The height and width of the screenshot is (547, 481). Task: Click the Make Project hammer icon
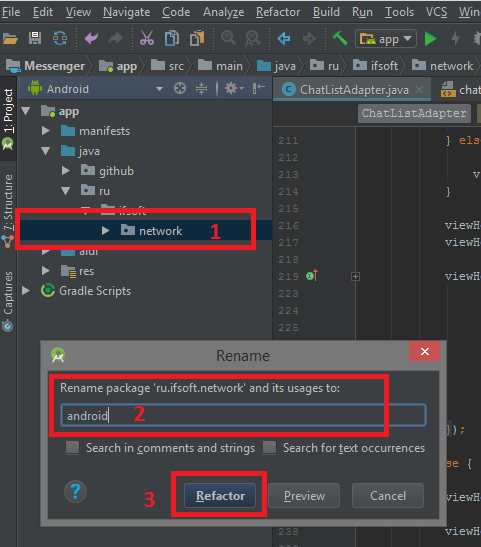click(x=340, y=38)
